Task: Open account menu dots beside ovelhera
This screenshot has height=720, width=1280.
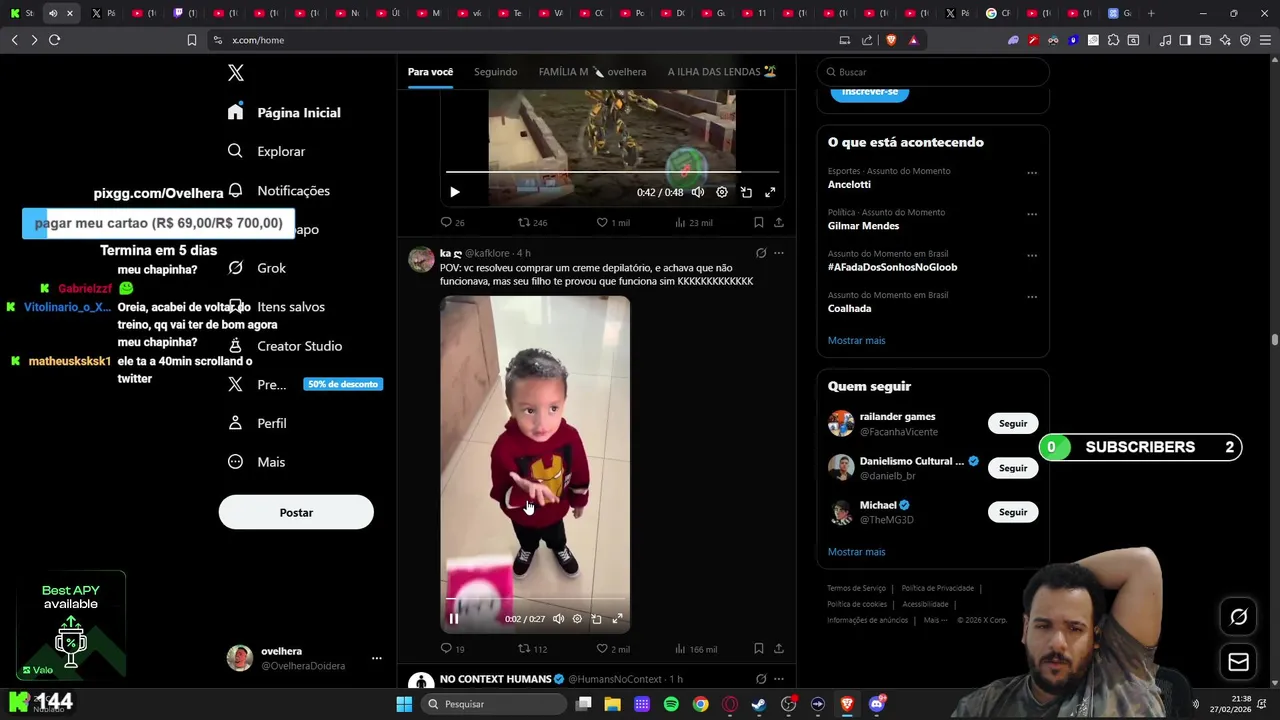Action: coord(377,658)
